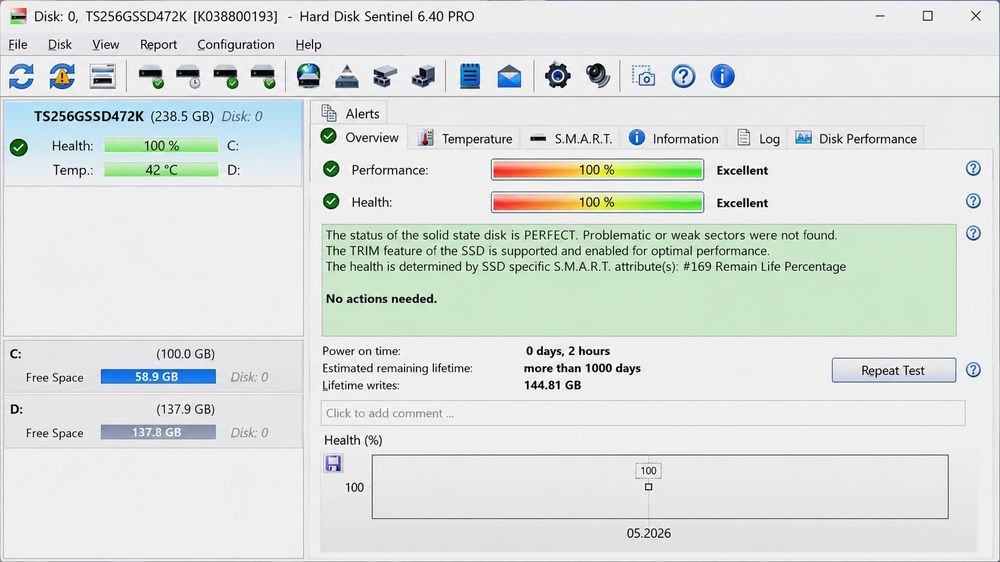
Task: Select the TS256GSSD472K disk entry
Action: coord(153,143)
